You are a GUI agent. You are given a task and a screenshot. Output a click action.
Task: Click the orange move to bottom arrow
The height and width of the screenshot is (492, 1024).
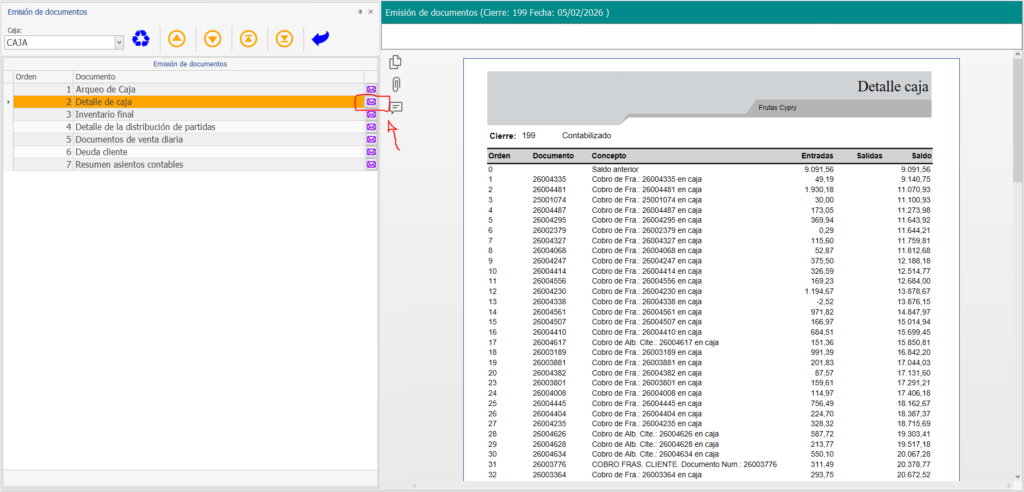(x=284, y=39)
